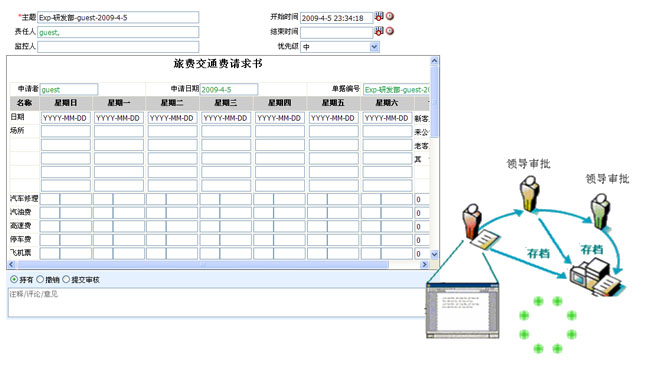Screen dimensions: 650x365
Task: Click the 星期日 column header
Action: [65, 102]
